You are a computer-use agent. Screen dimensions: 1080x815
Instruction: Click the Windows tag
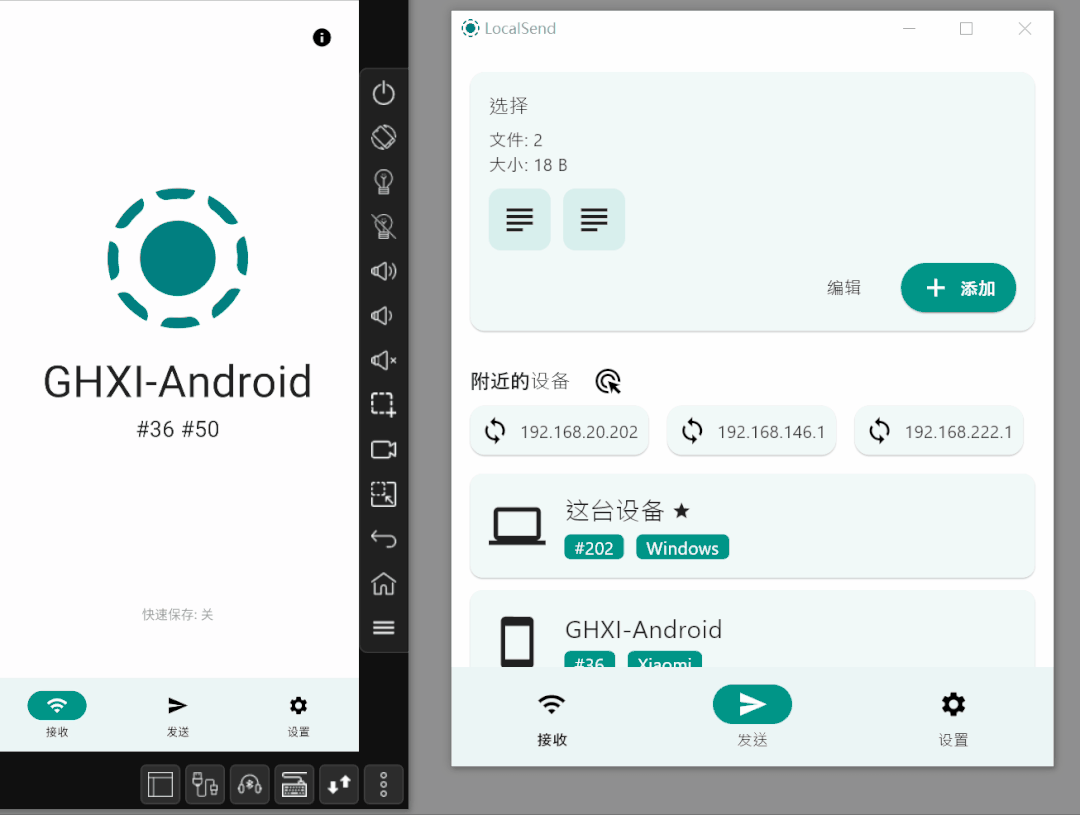point(683,548)
